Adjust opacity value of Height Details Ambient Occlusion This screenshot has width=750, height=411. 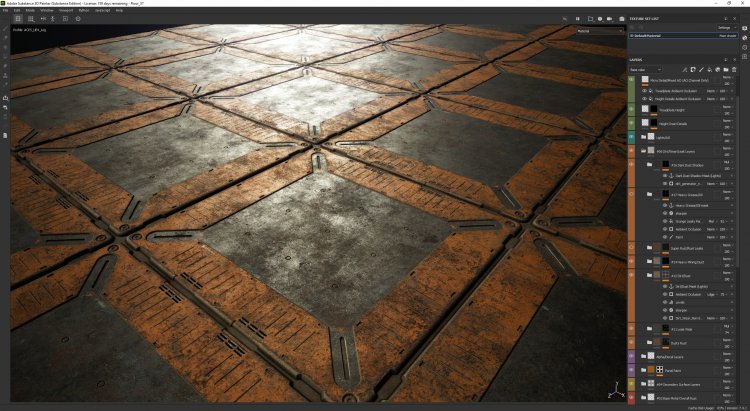click(x=723, y=99)
